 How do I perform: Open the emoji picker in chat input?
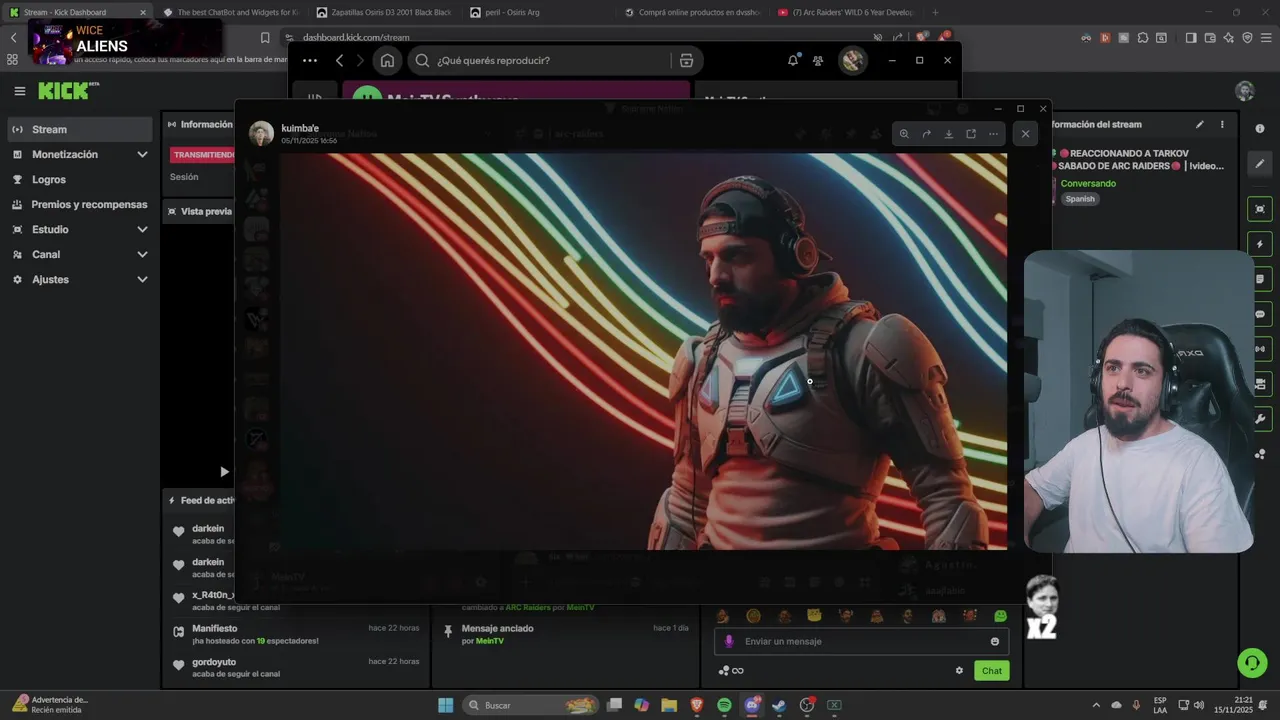(995, 641)
